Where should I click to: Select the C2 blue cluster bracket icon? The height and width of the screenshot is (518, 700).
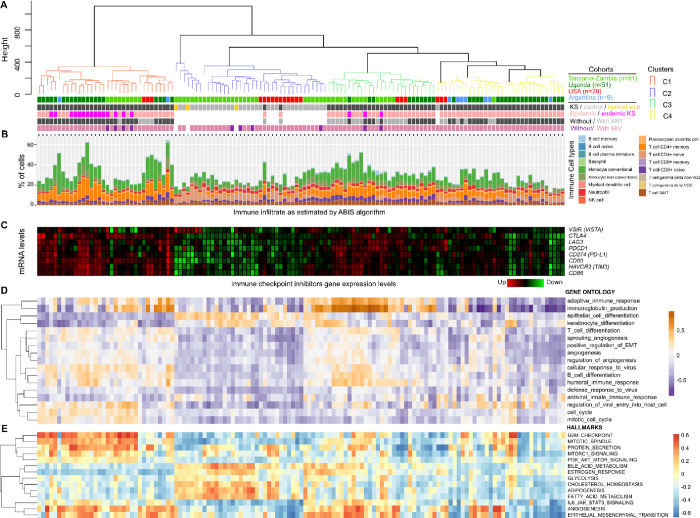[x=652, y=93]
